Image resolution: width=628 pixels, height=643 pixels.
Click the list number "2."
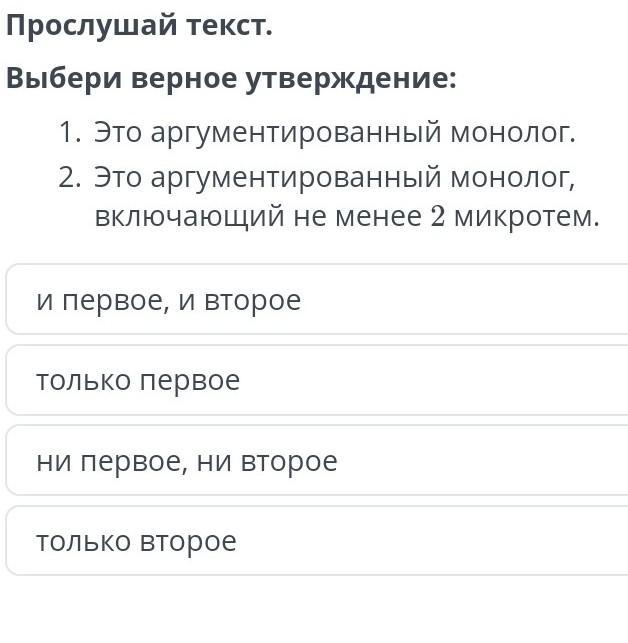click(67, 178)
